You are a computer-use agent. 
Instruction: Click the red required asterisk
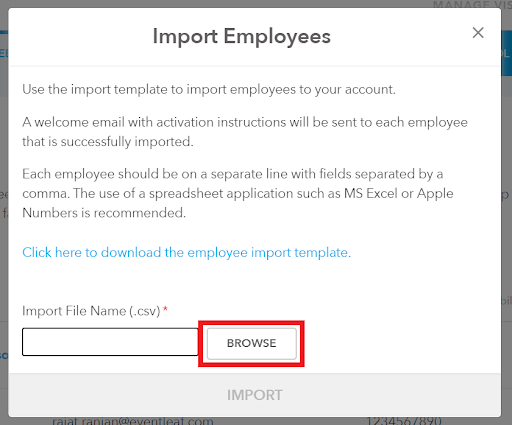[165, 310]
